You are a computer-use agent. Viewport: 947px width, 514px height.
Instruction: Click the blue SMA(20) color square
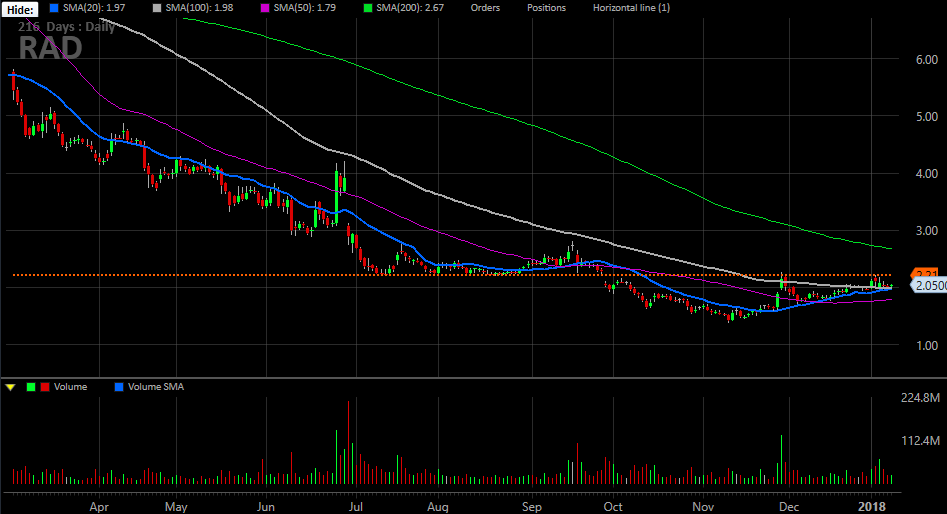point(53,8)
